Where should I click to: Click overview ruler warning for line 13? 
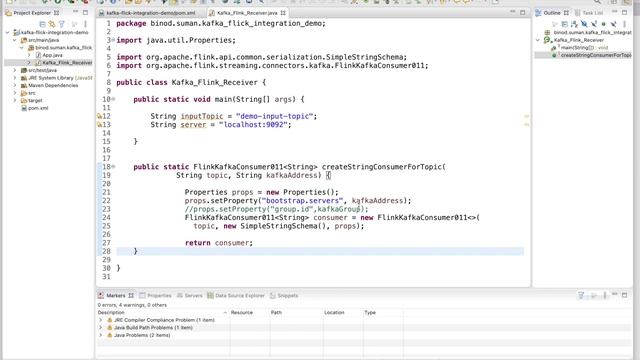point(527,124)
